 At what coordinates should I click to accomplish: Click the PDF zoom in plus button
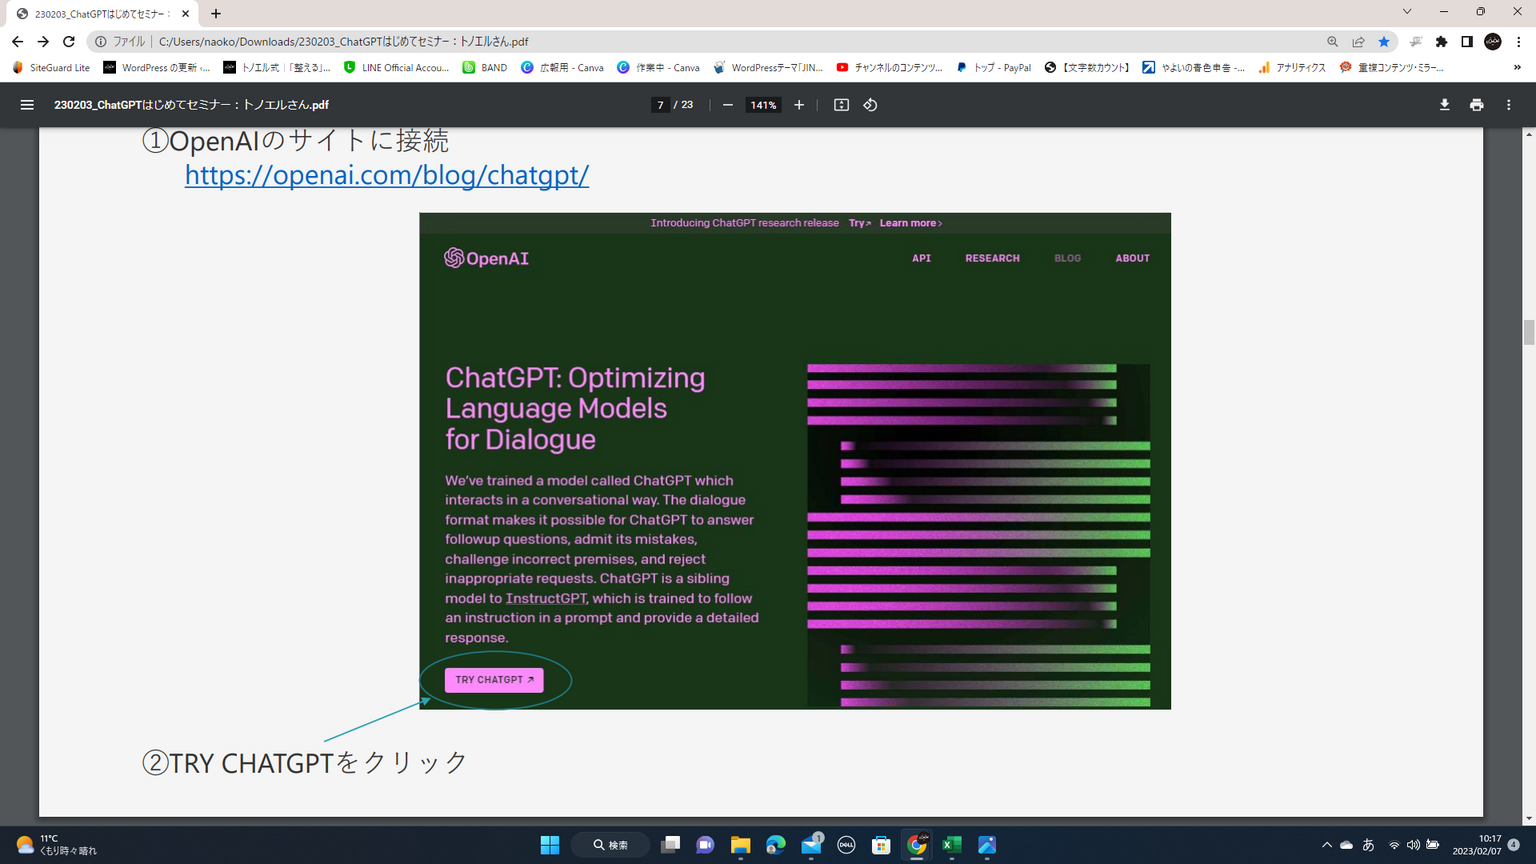[x=799, y=105]
